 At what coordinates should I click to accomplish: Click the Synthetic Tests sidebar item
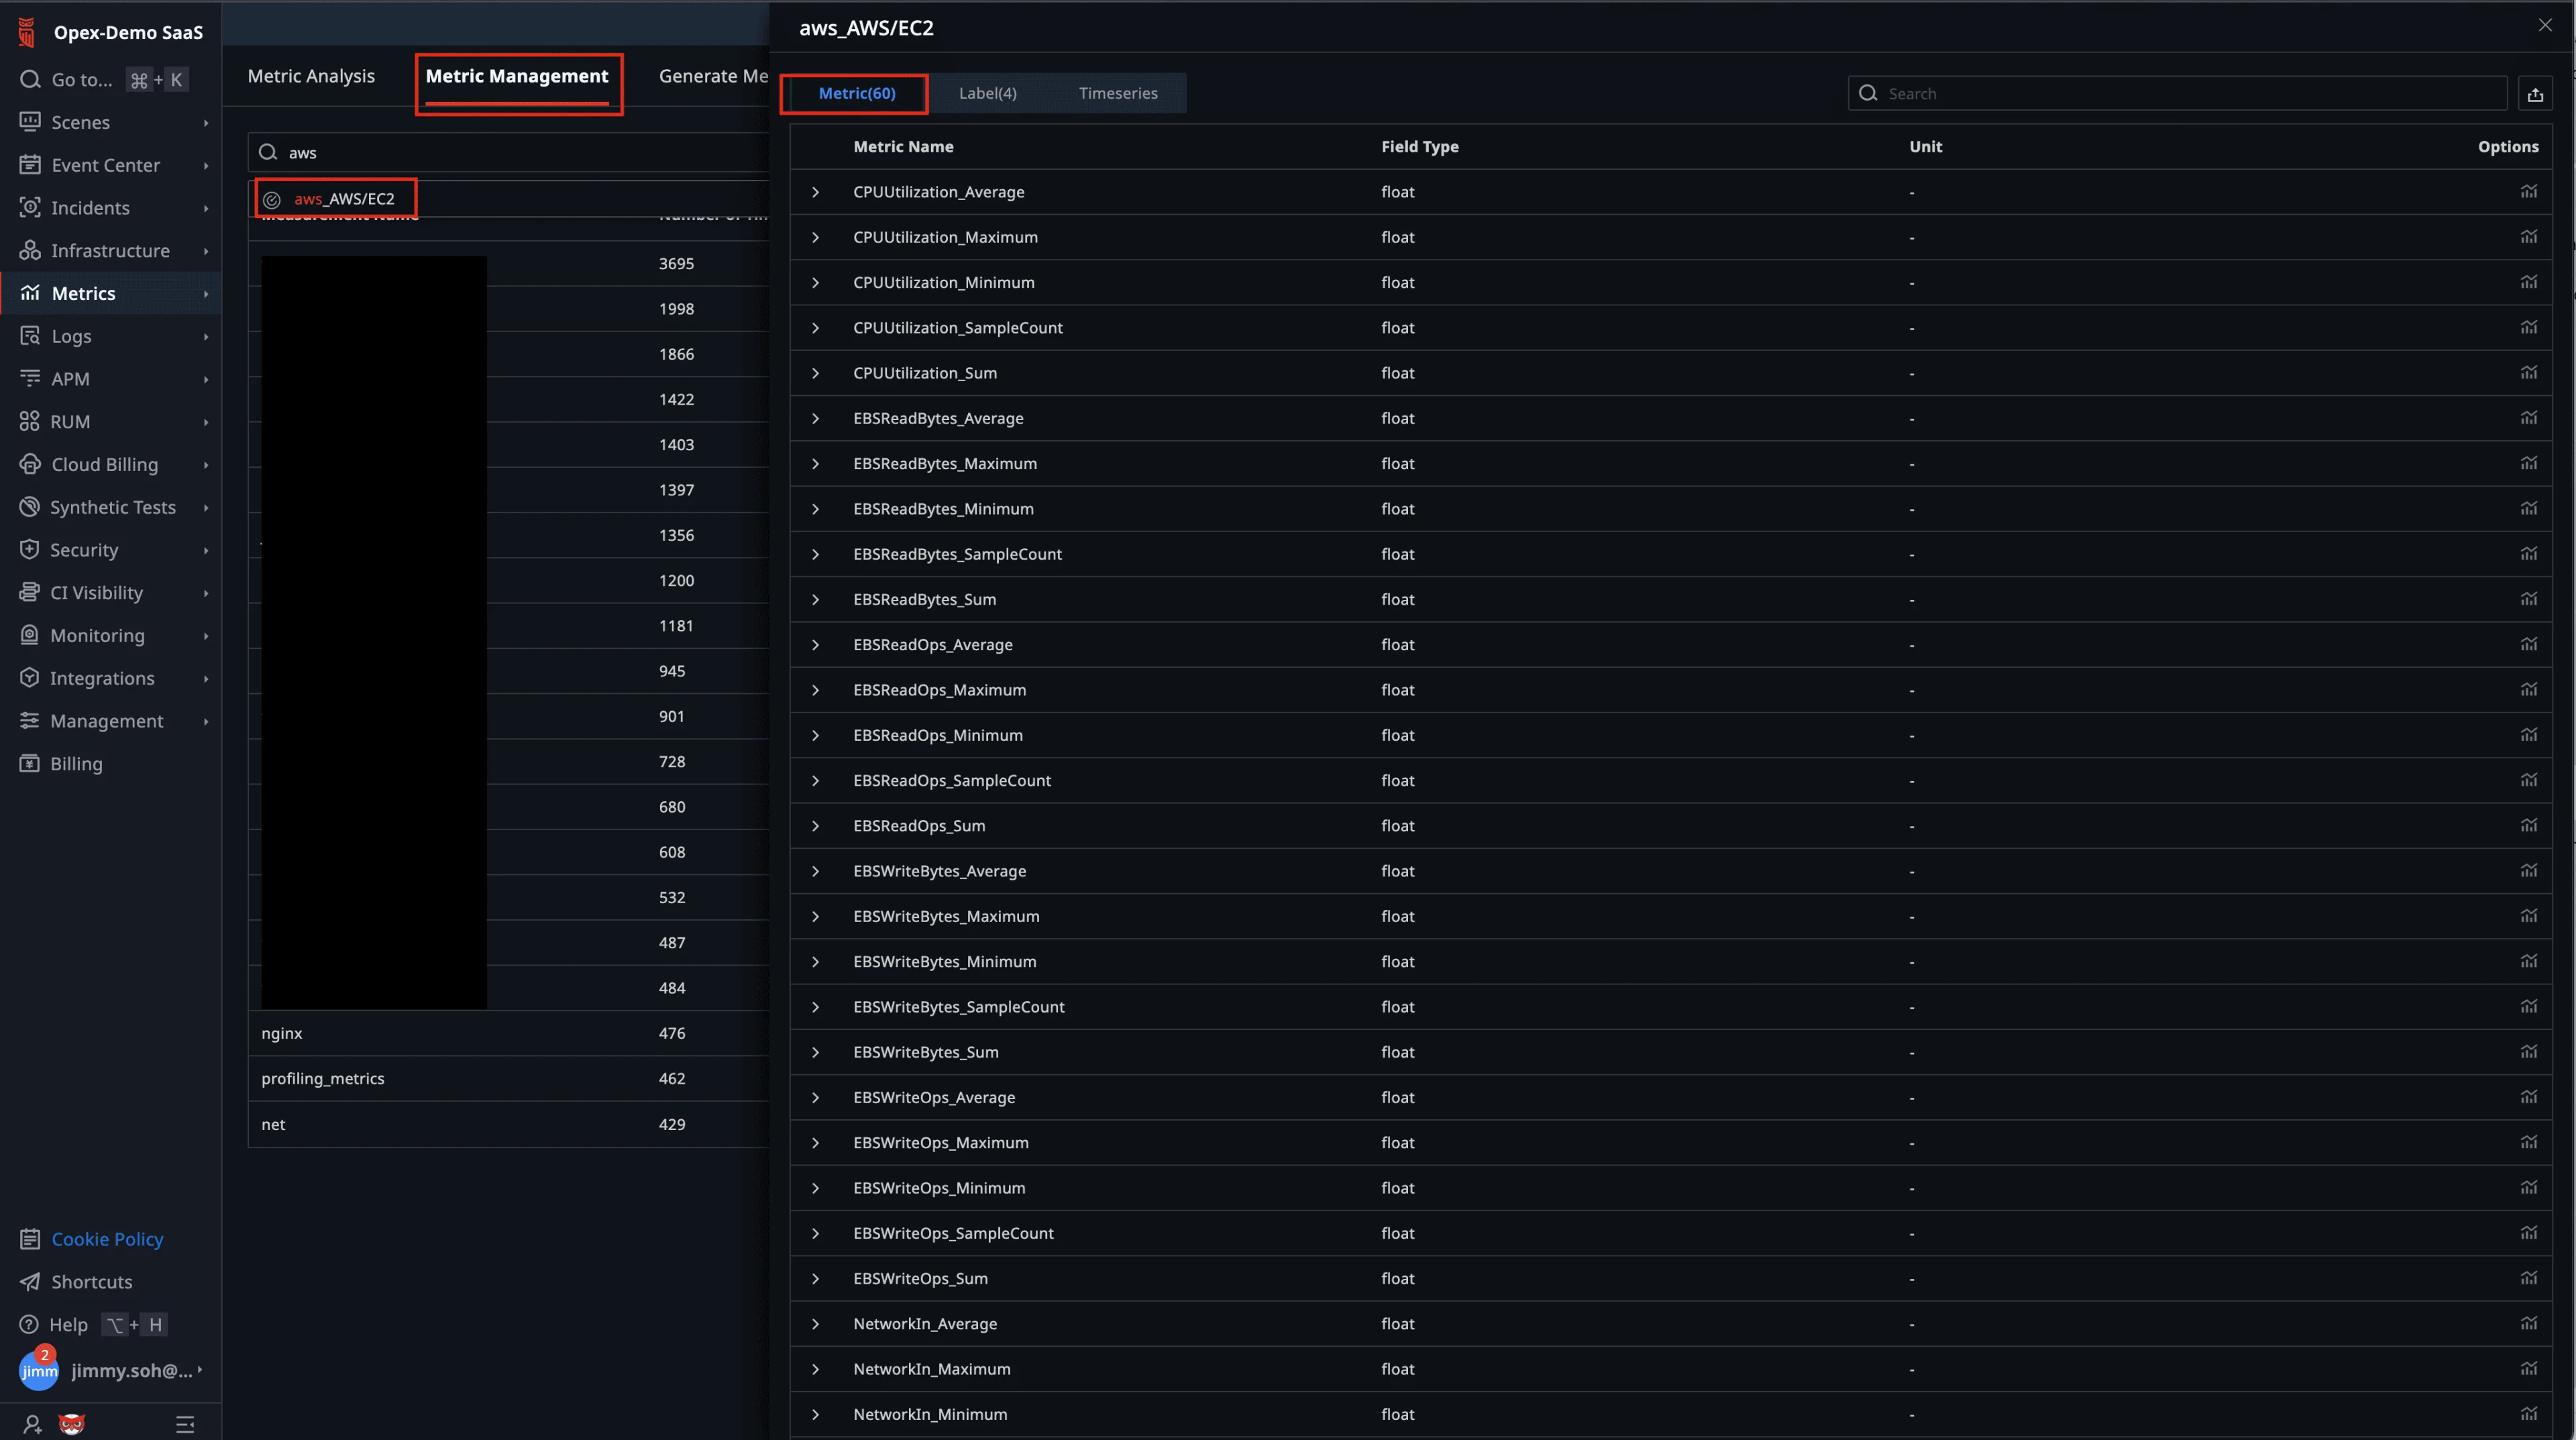click(x=112, y=507)
